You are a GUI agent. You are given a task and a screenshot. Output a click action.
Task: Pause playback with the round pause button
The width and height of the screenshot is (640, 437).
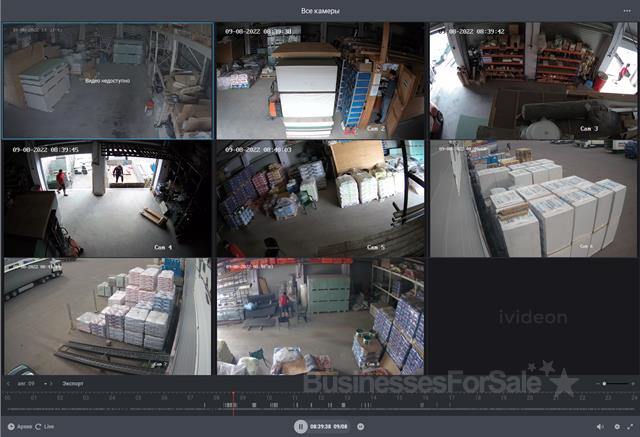pyautogui.click(x=300, y=426)
